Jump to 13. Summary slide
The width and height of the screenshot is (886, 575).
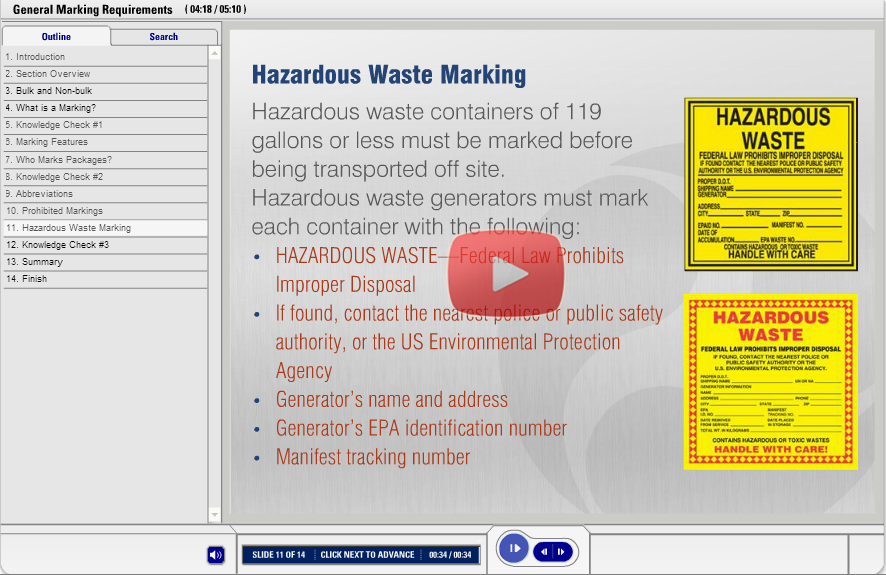(105, 262)
